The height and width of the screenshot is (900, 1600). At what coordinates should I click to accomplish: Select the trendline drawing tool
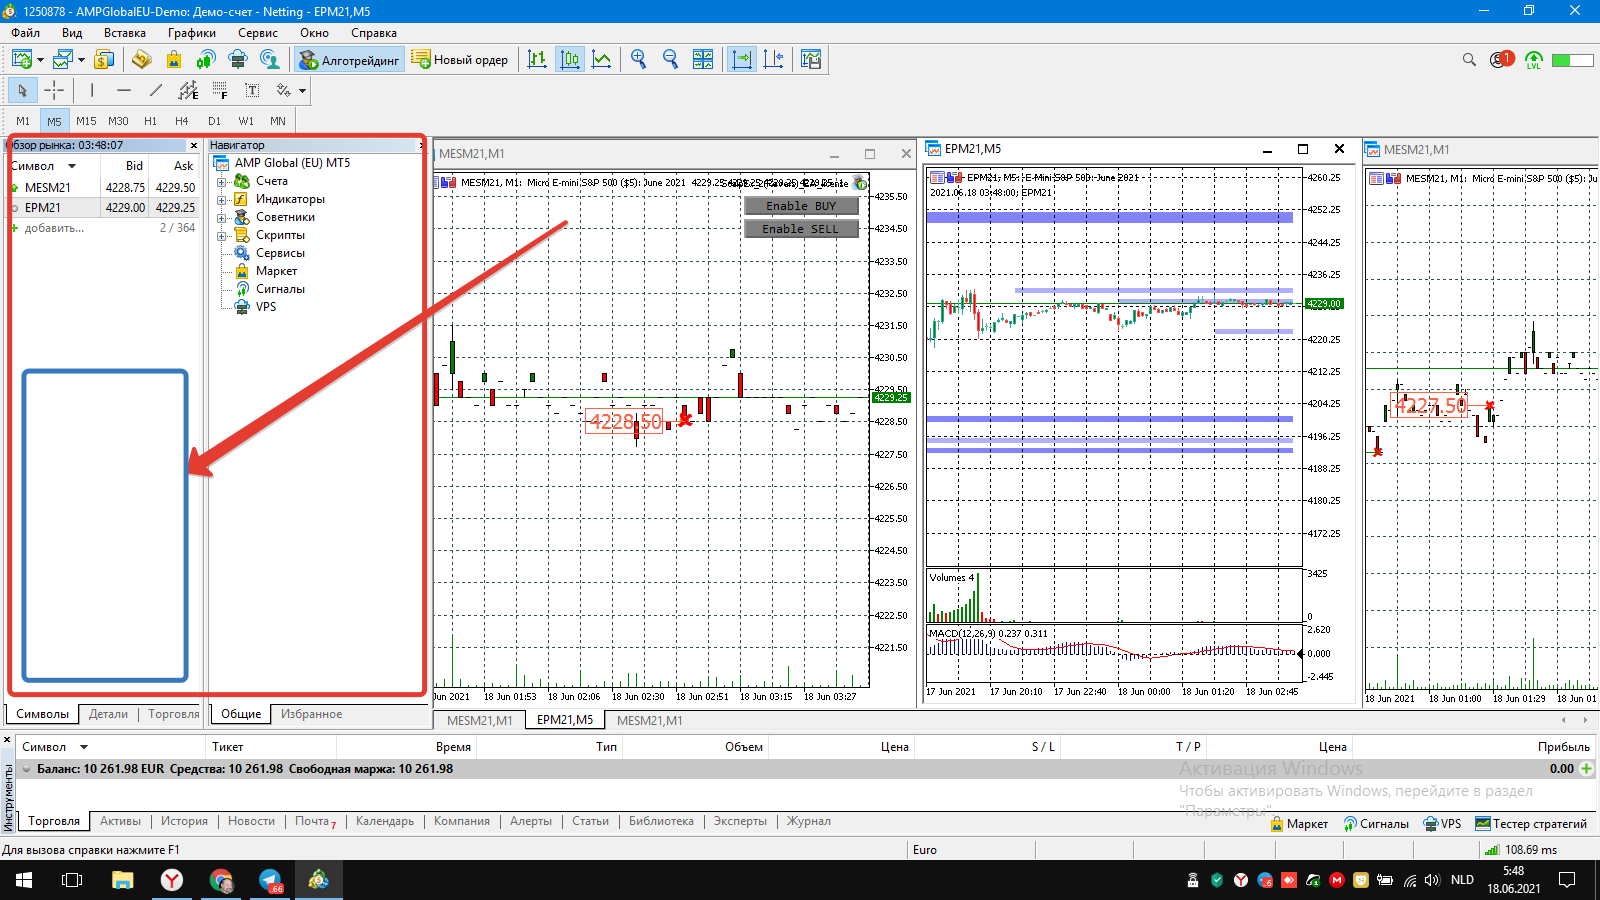(156, 90)
